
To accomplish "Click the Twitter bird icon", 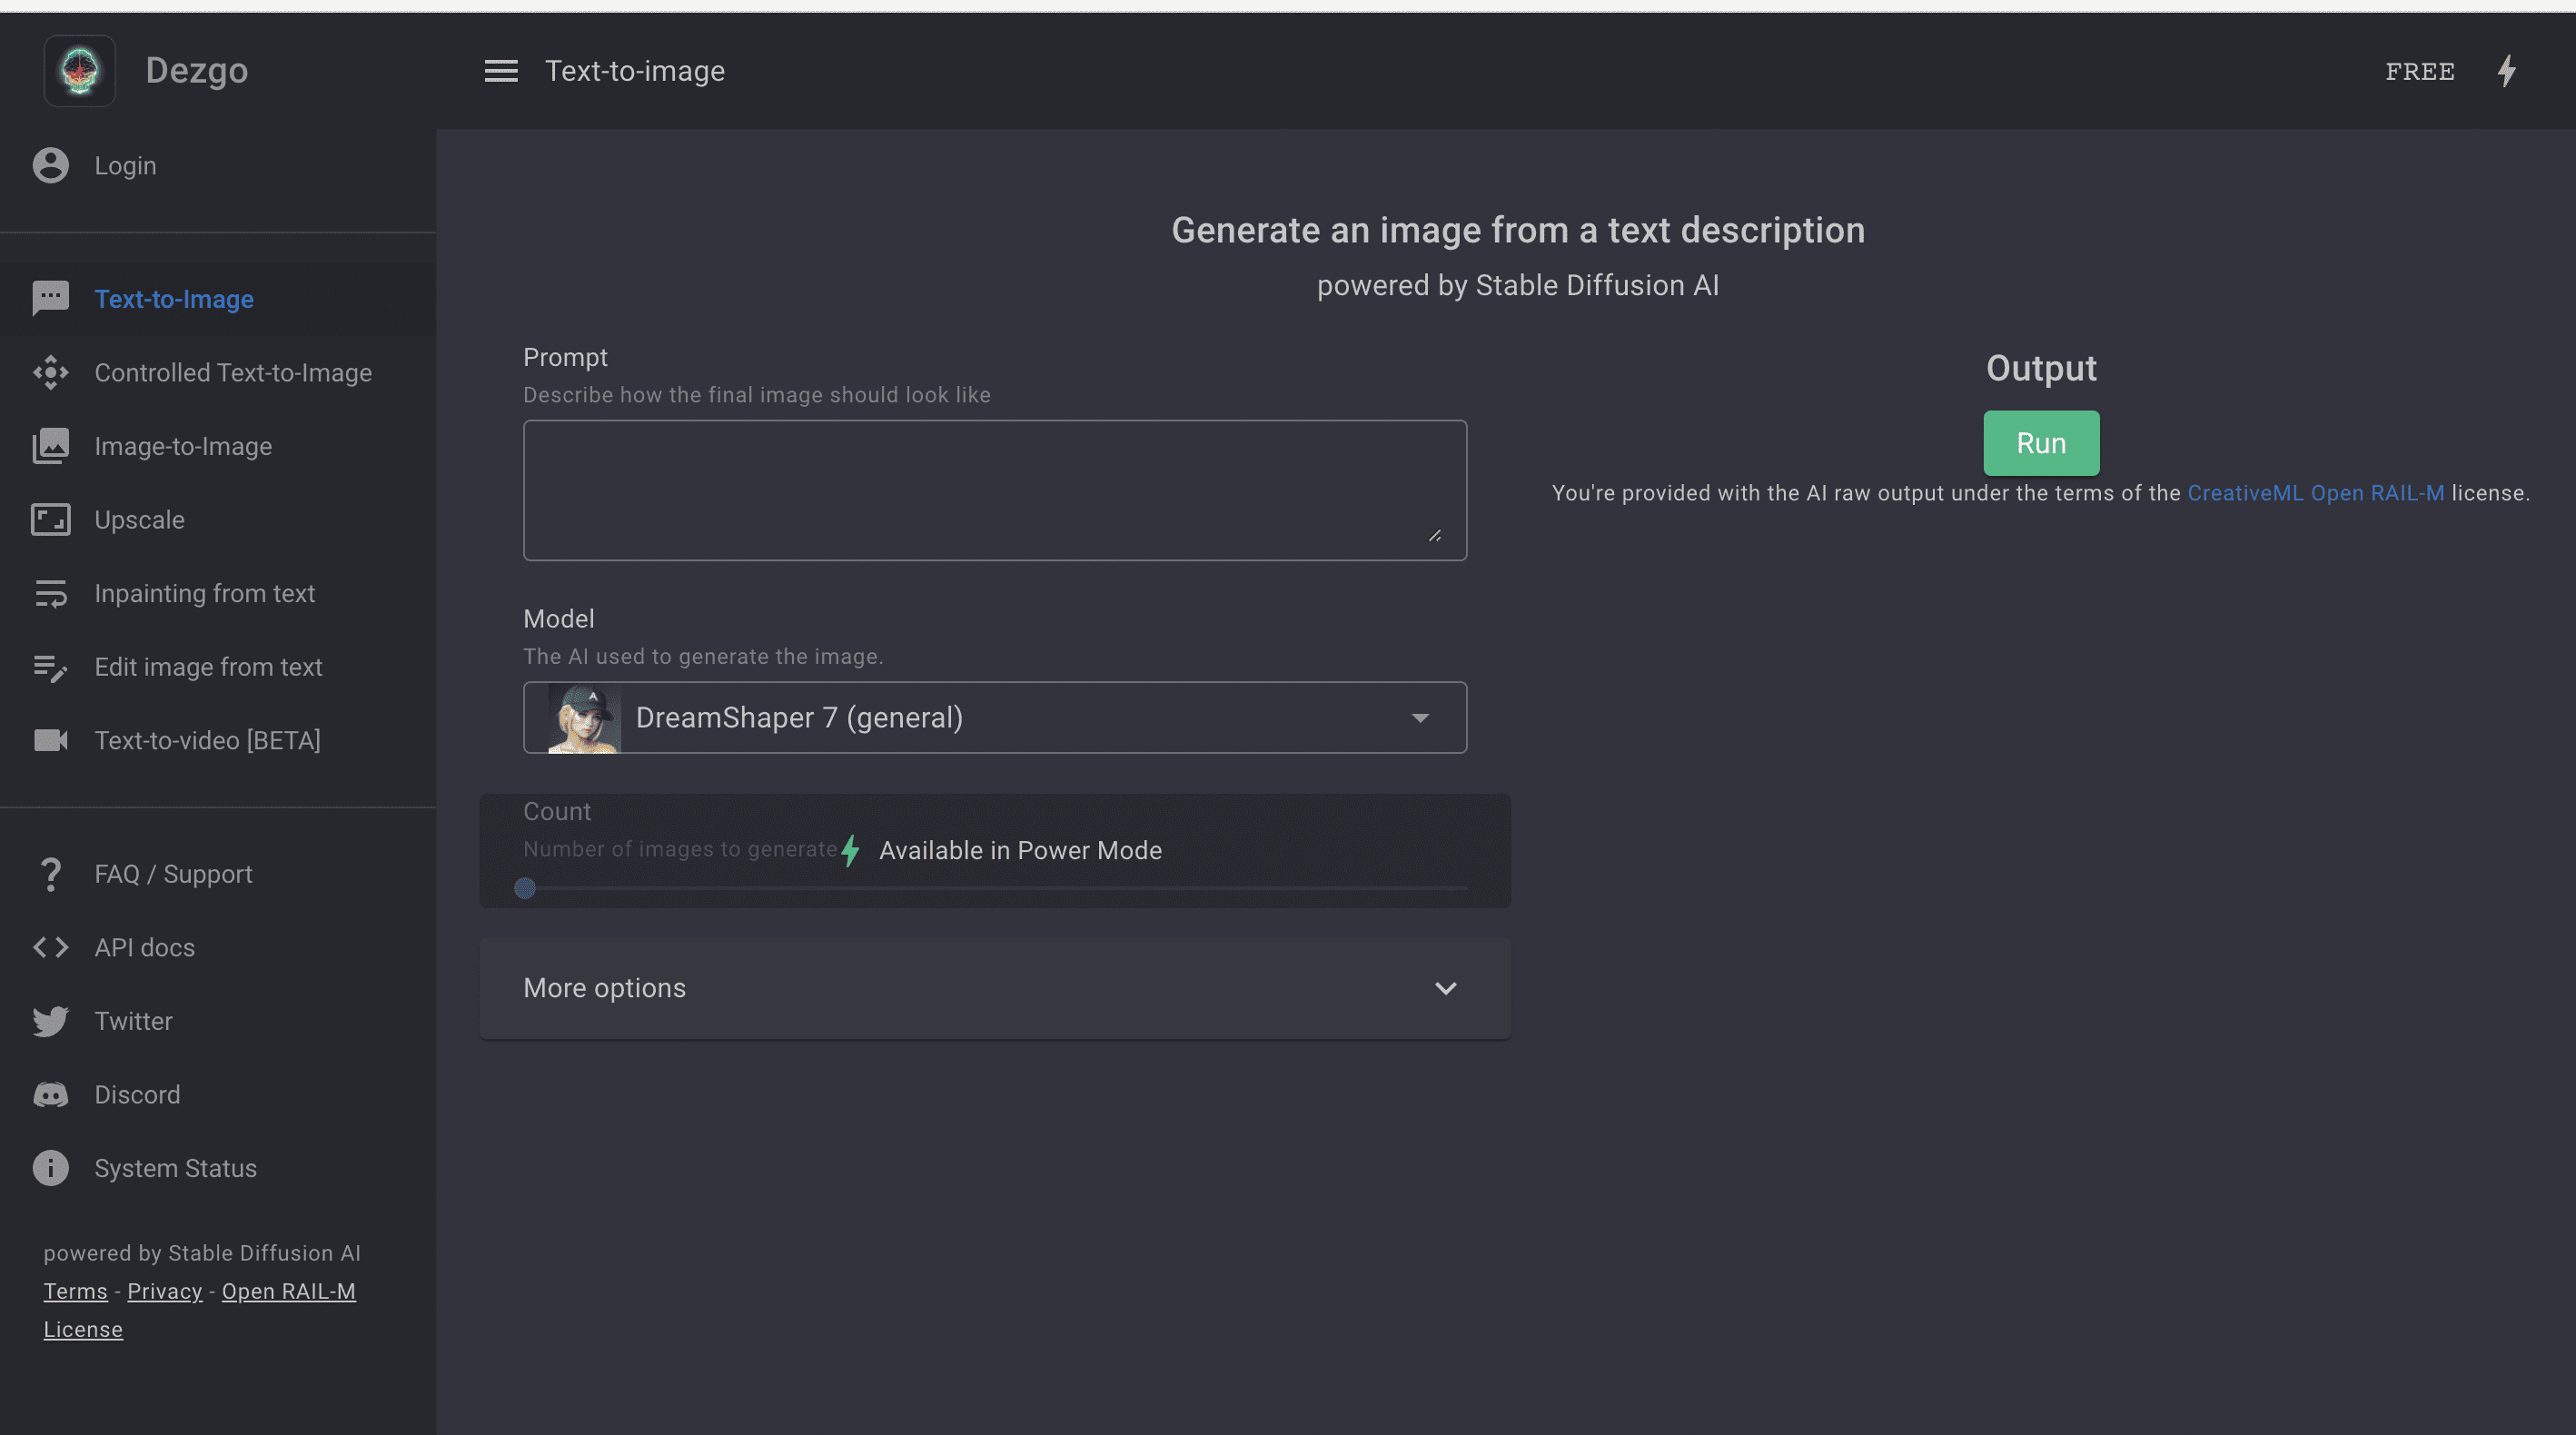I will coord(50,1021).
